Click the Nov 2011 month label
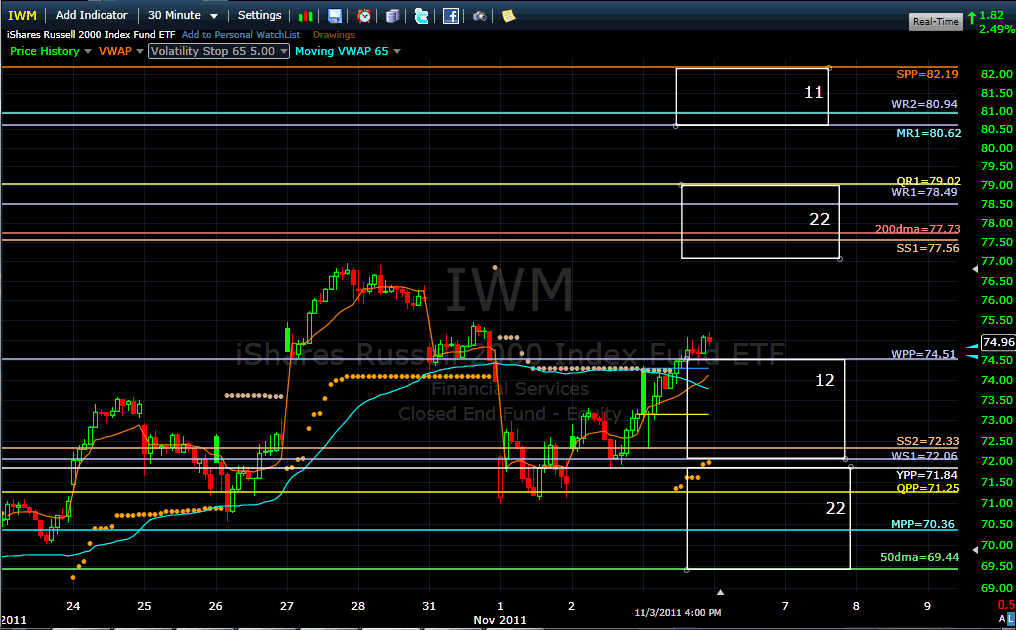The width and height of the screenshot is (1016, 630). pos(500,620)
